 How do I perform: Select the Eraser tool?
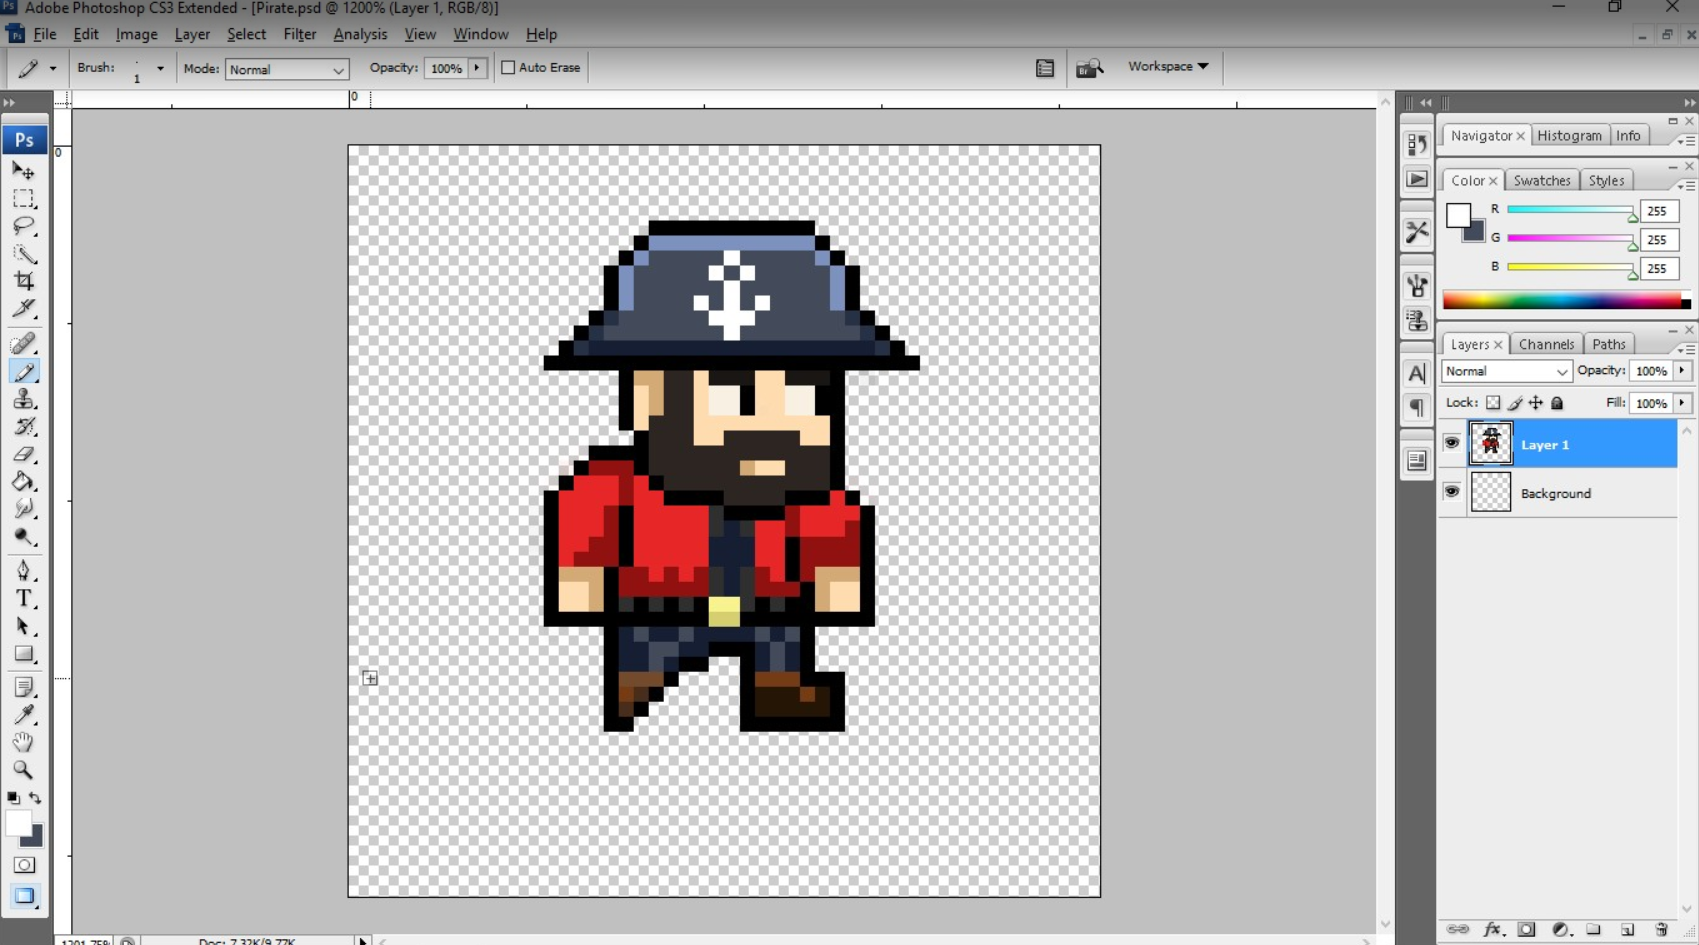pyautogui.click(x=24, y=454)
